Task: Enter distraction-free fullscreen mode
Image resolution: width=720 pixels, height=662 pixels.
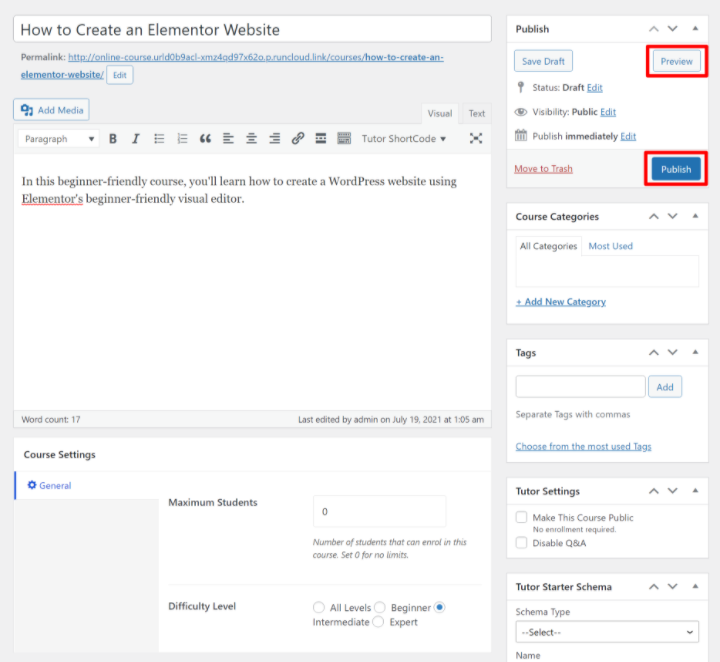Action: pyautogui.click(x=476, y=139)
